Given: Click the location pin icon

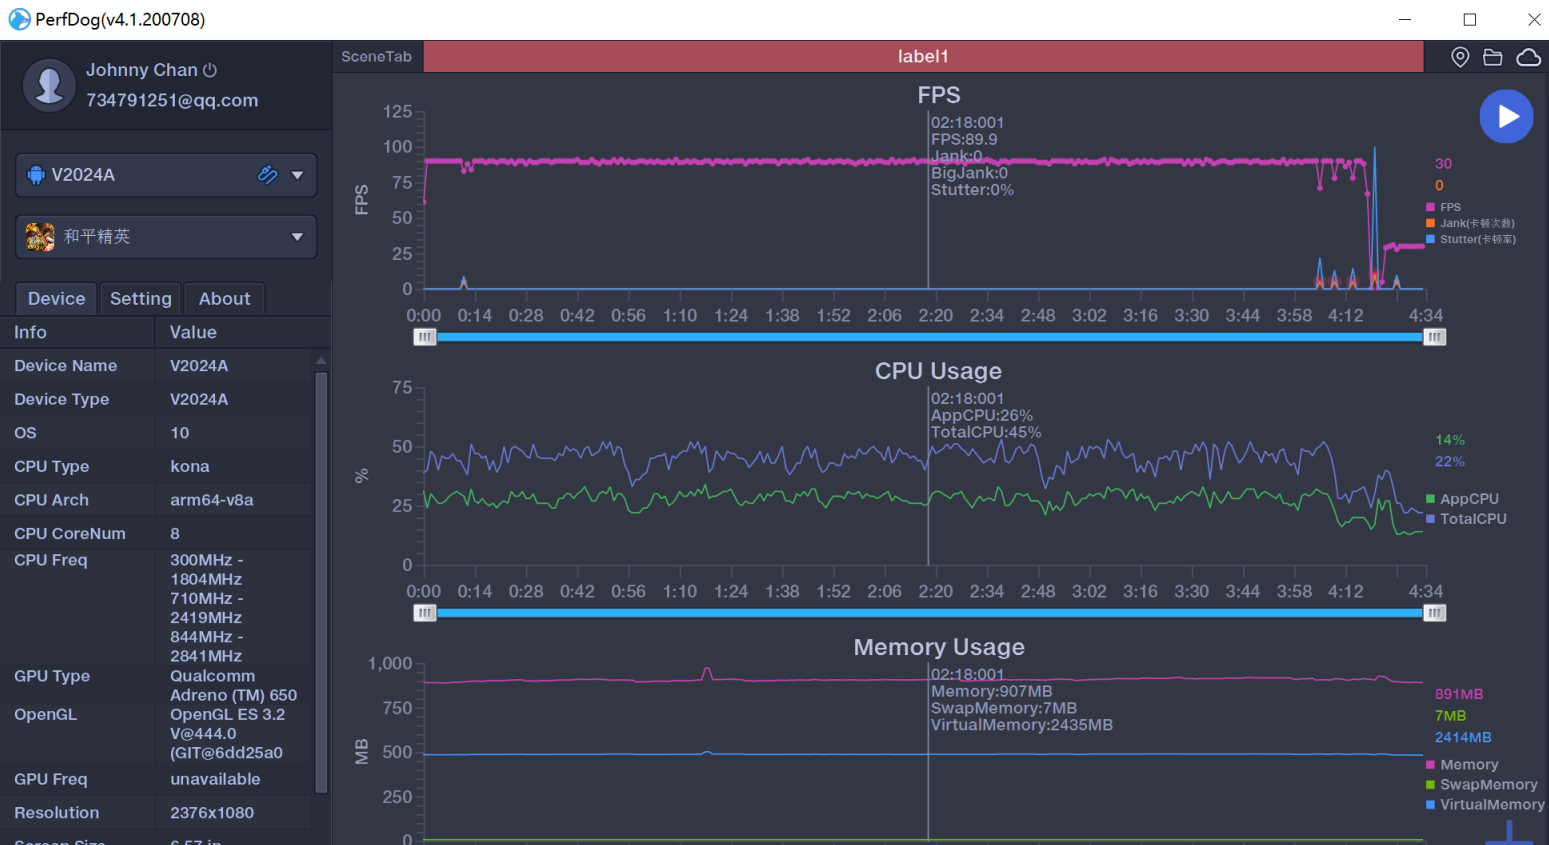Looking at the screenshot, I should point(1460,57).
